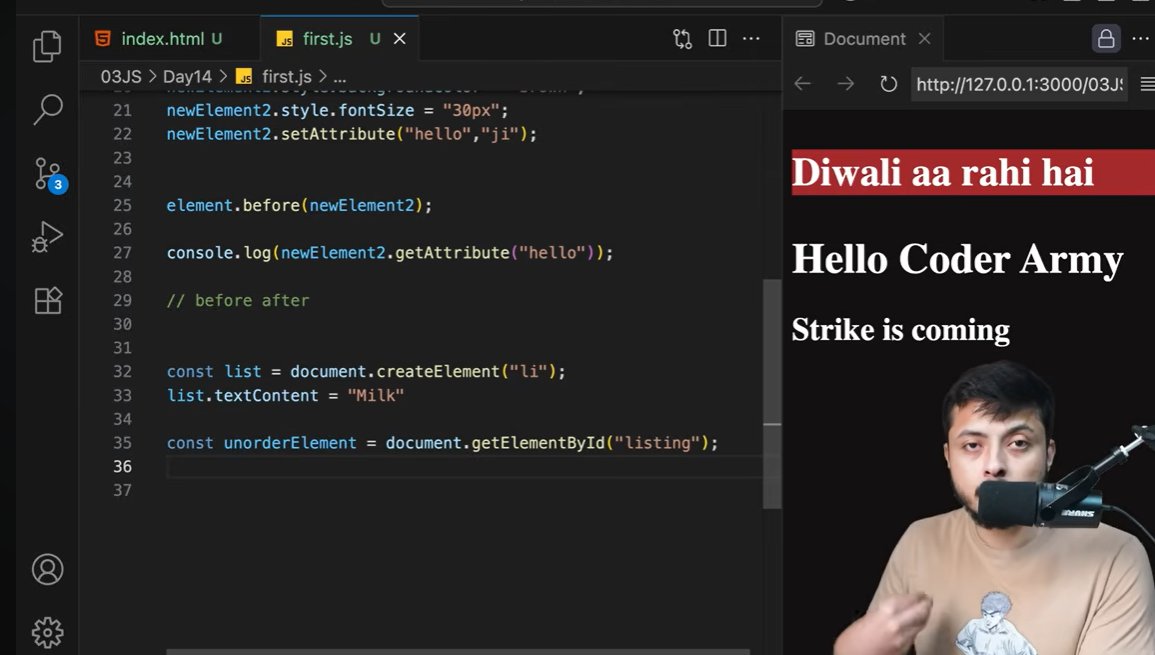This screenshot has width=1155, height=655.
Task: Close the first.js tab
Action: [399, 38]
